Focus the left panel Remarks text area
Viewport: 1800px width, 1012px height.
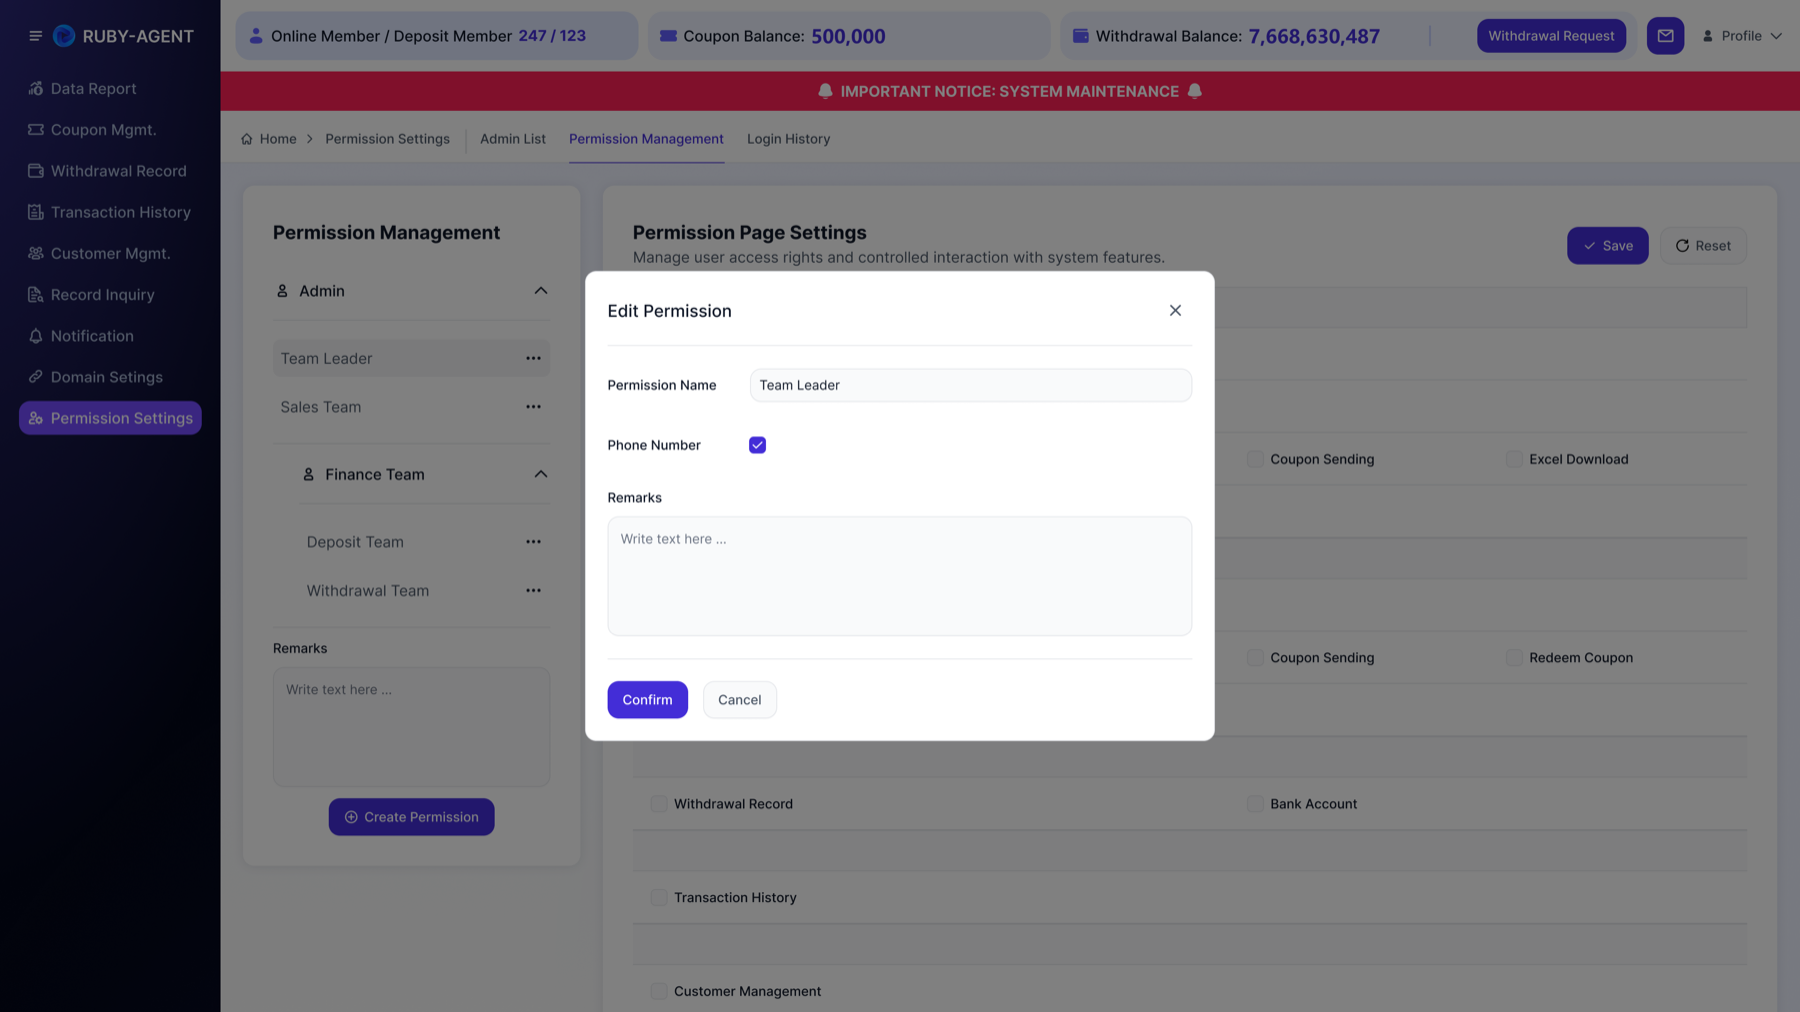click(x=411, y=727)
